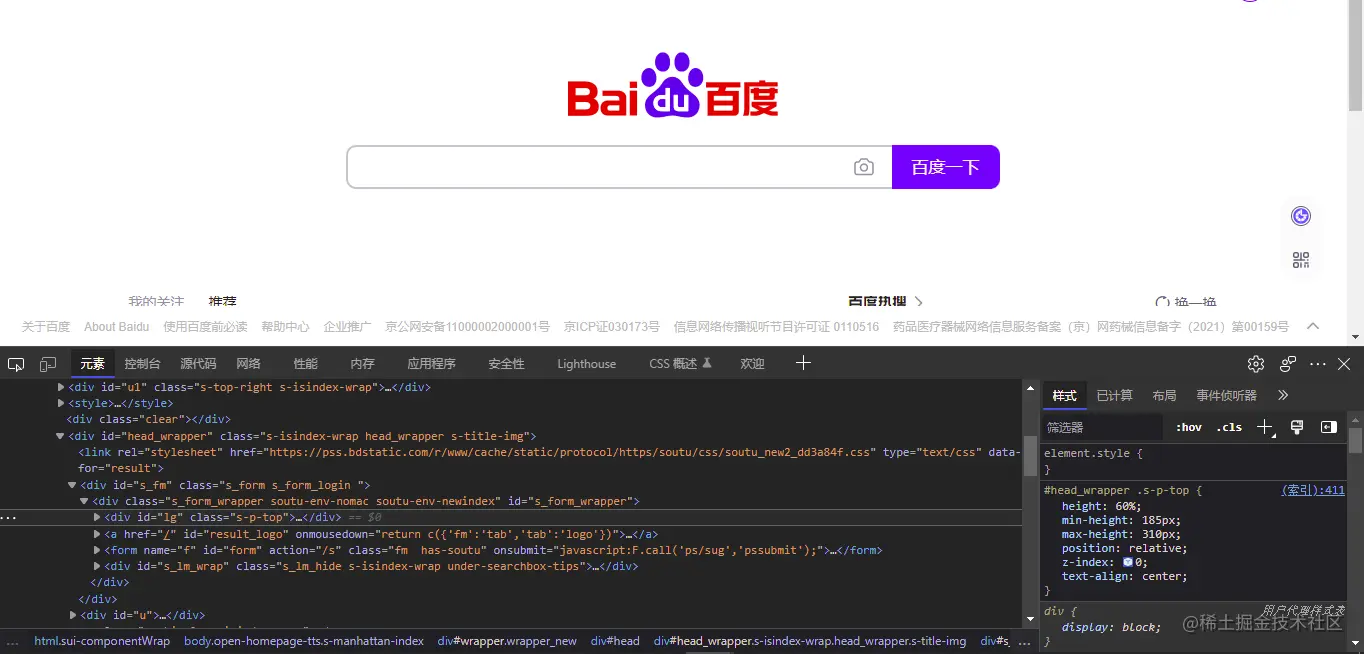Expand the style node in DOM tree
The image size is (1364, 654).
coord(61,403)
